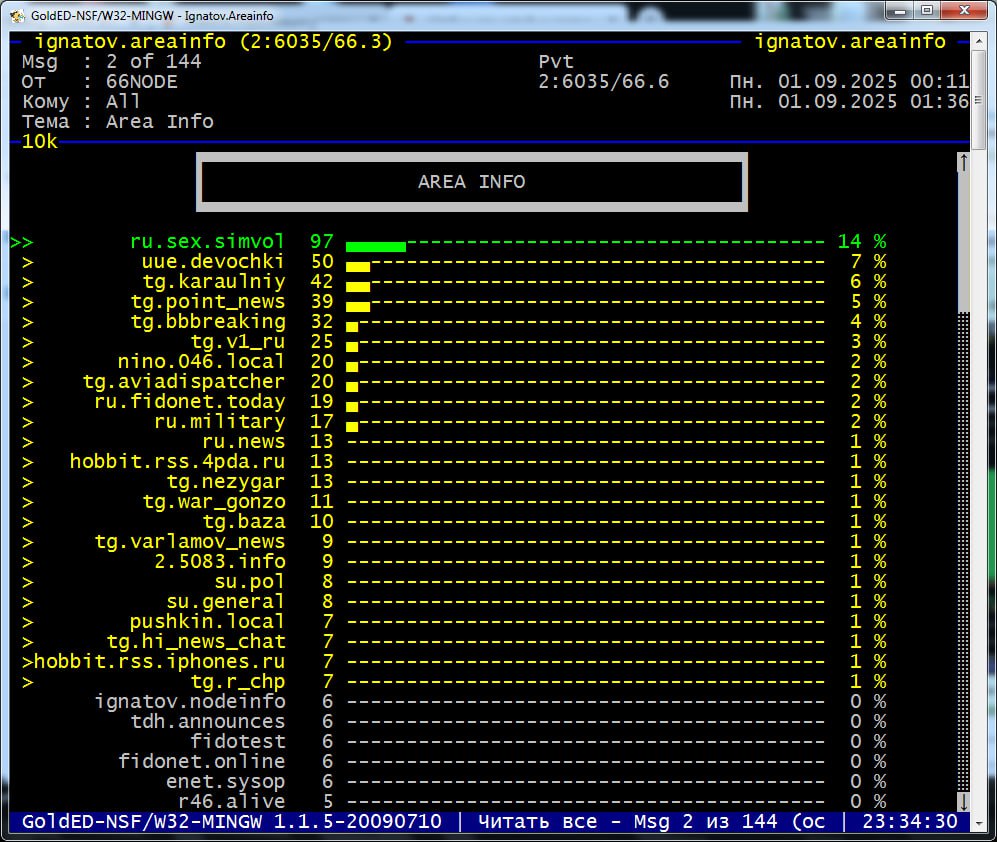997x842 pixels.
Task: Click the AREA INFO banner box
Action: (471, 182)
